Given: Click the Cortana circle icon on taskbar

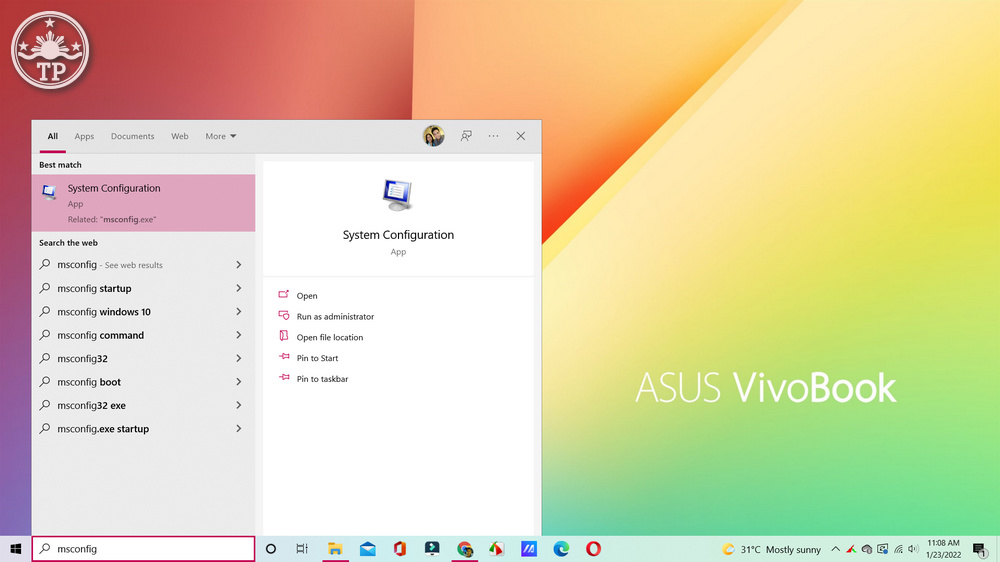Looking at the screenshot, I should click(271, 549).
